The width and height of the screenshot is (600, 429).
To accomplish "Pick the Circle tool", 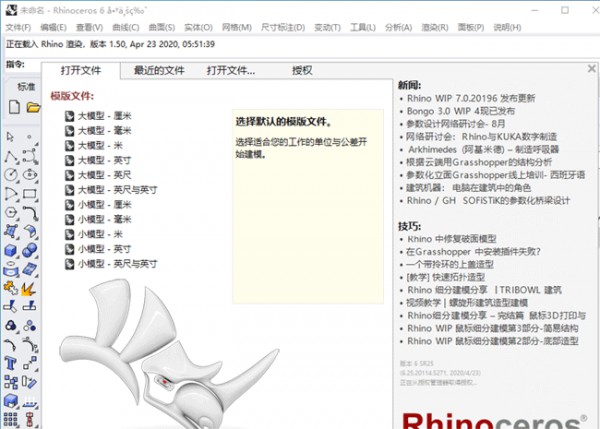I will 11,175.
